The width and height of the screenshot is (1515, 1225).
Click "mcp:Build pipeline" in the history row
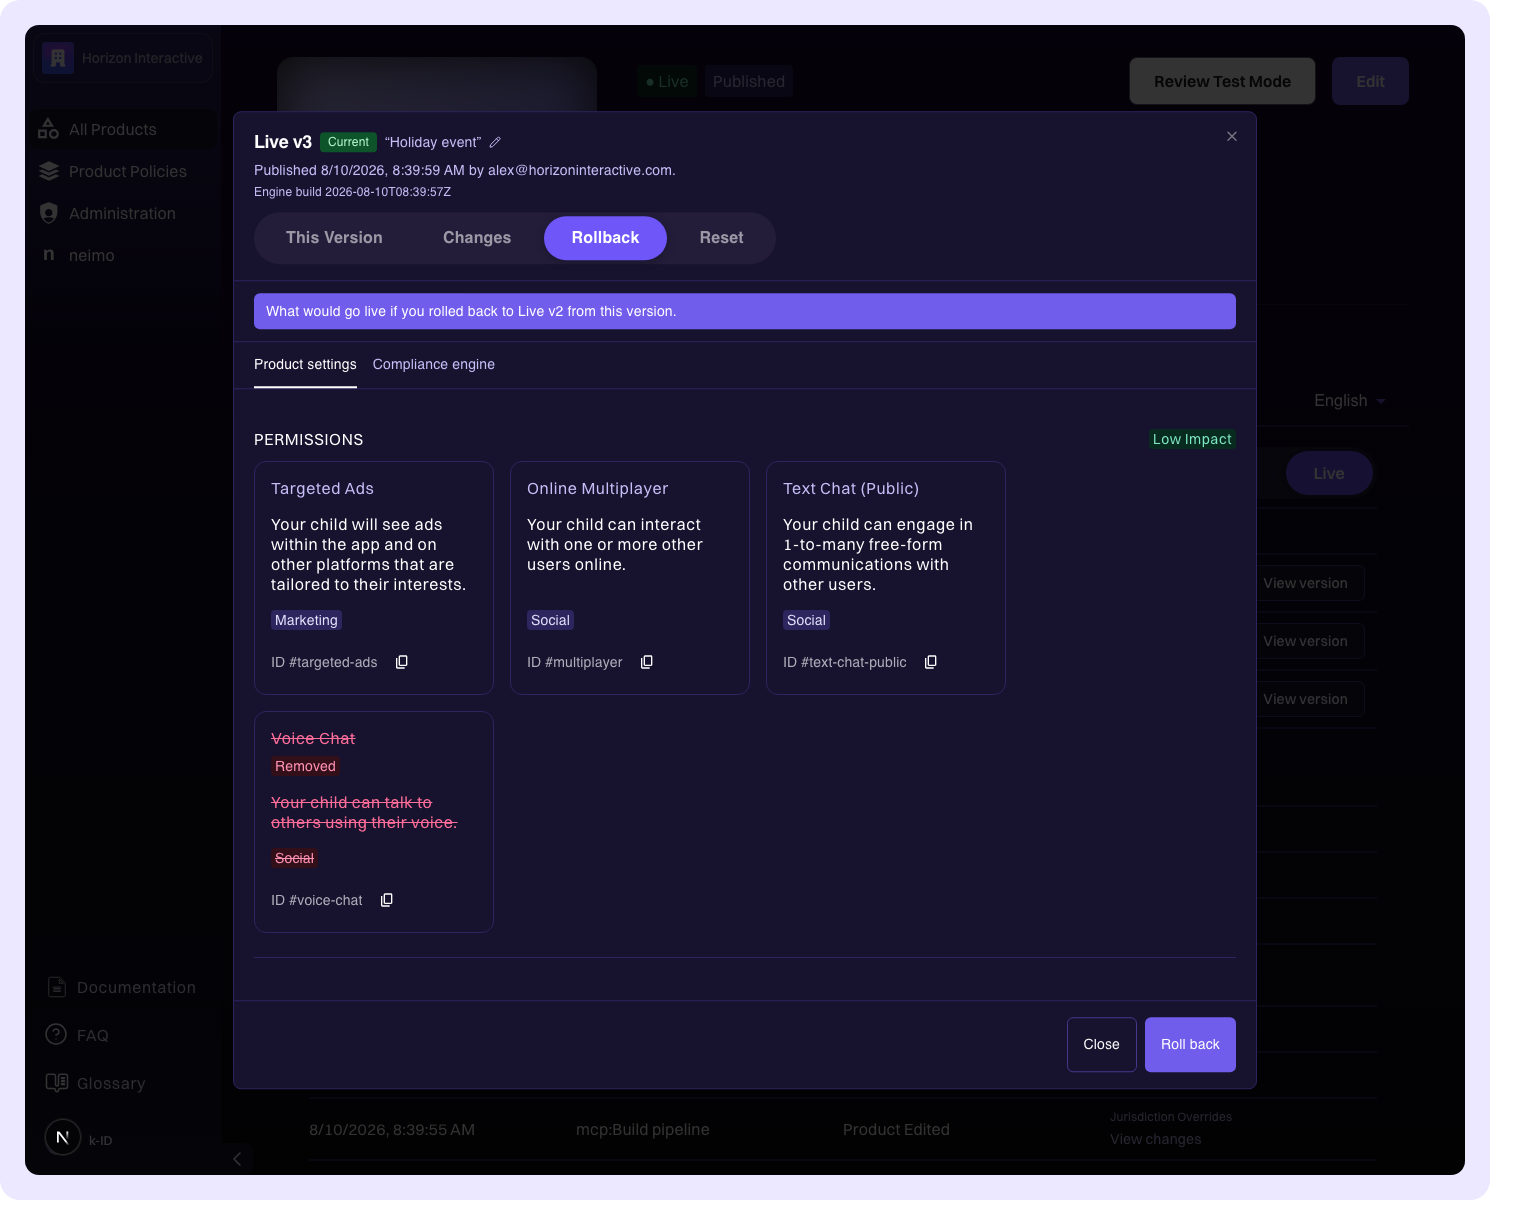[643, 1130]
